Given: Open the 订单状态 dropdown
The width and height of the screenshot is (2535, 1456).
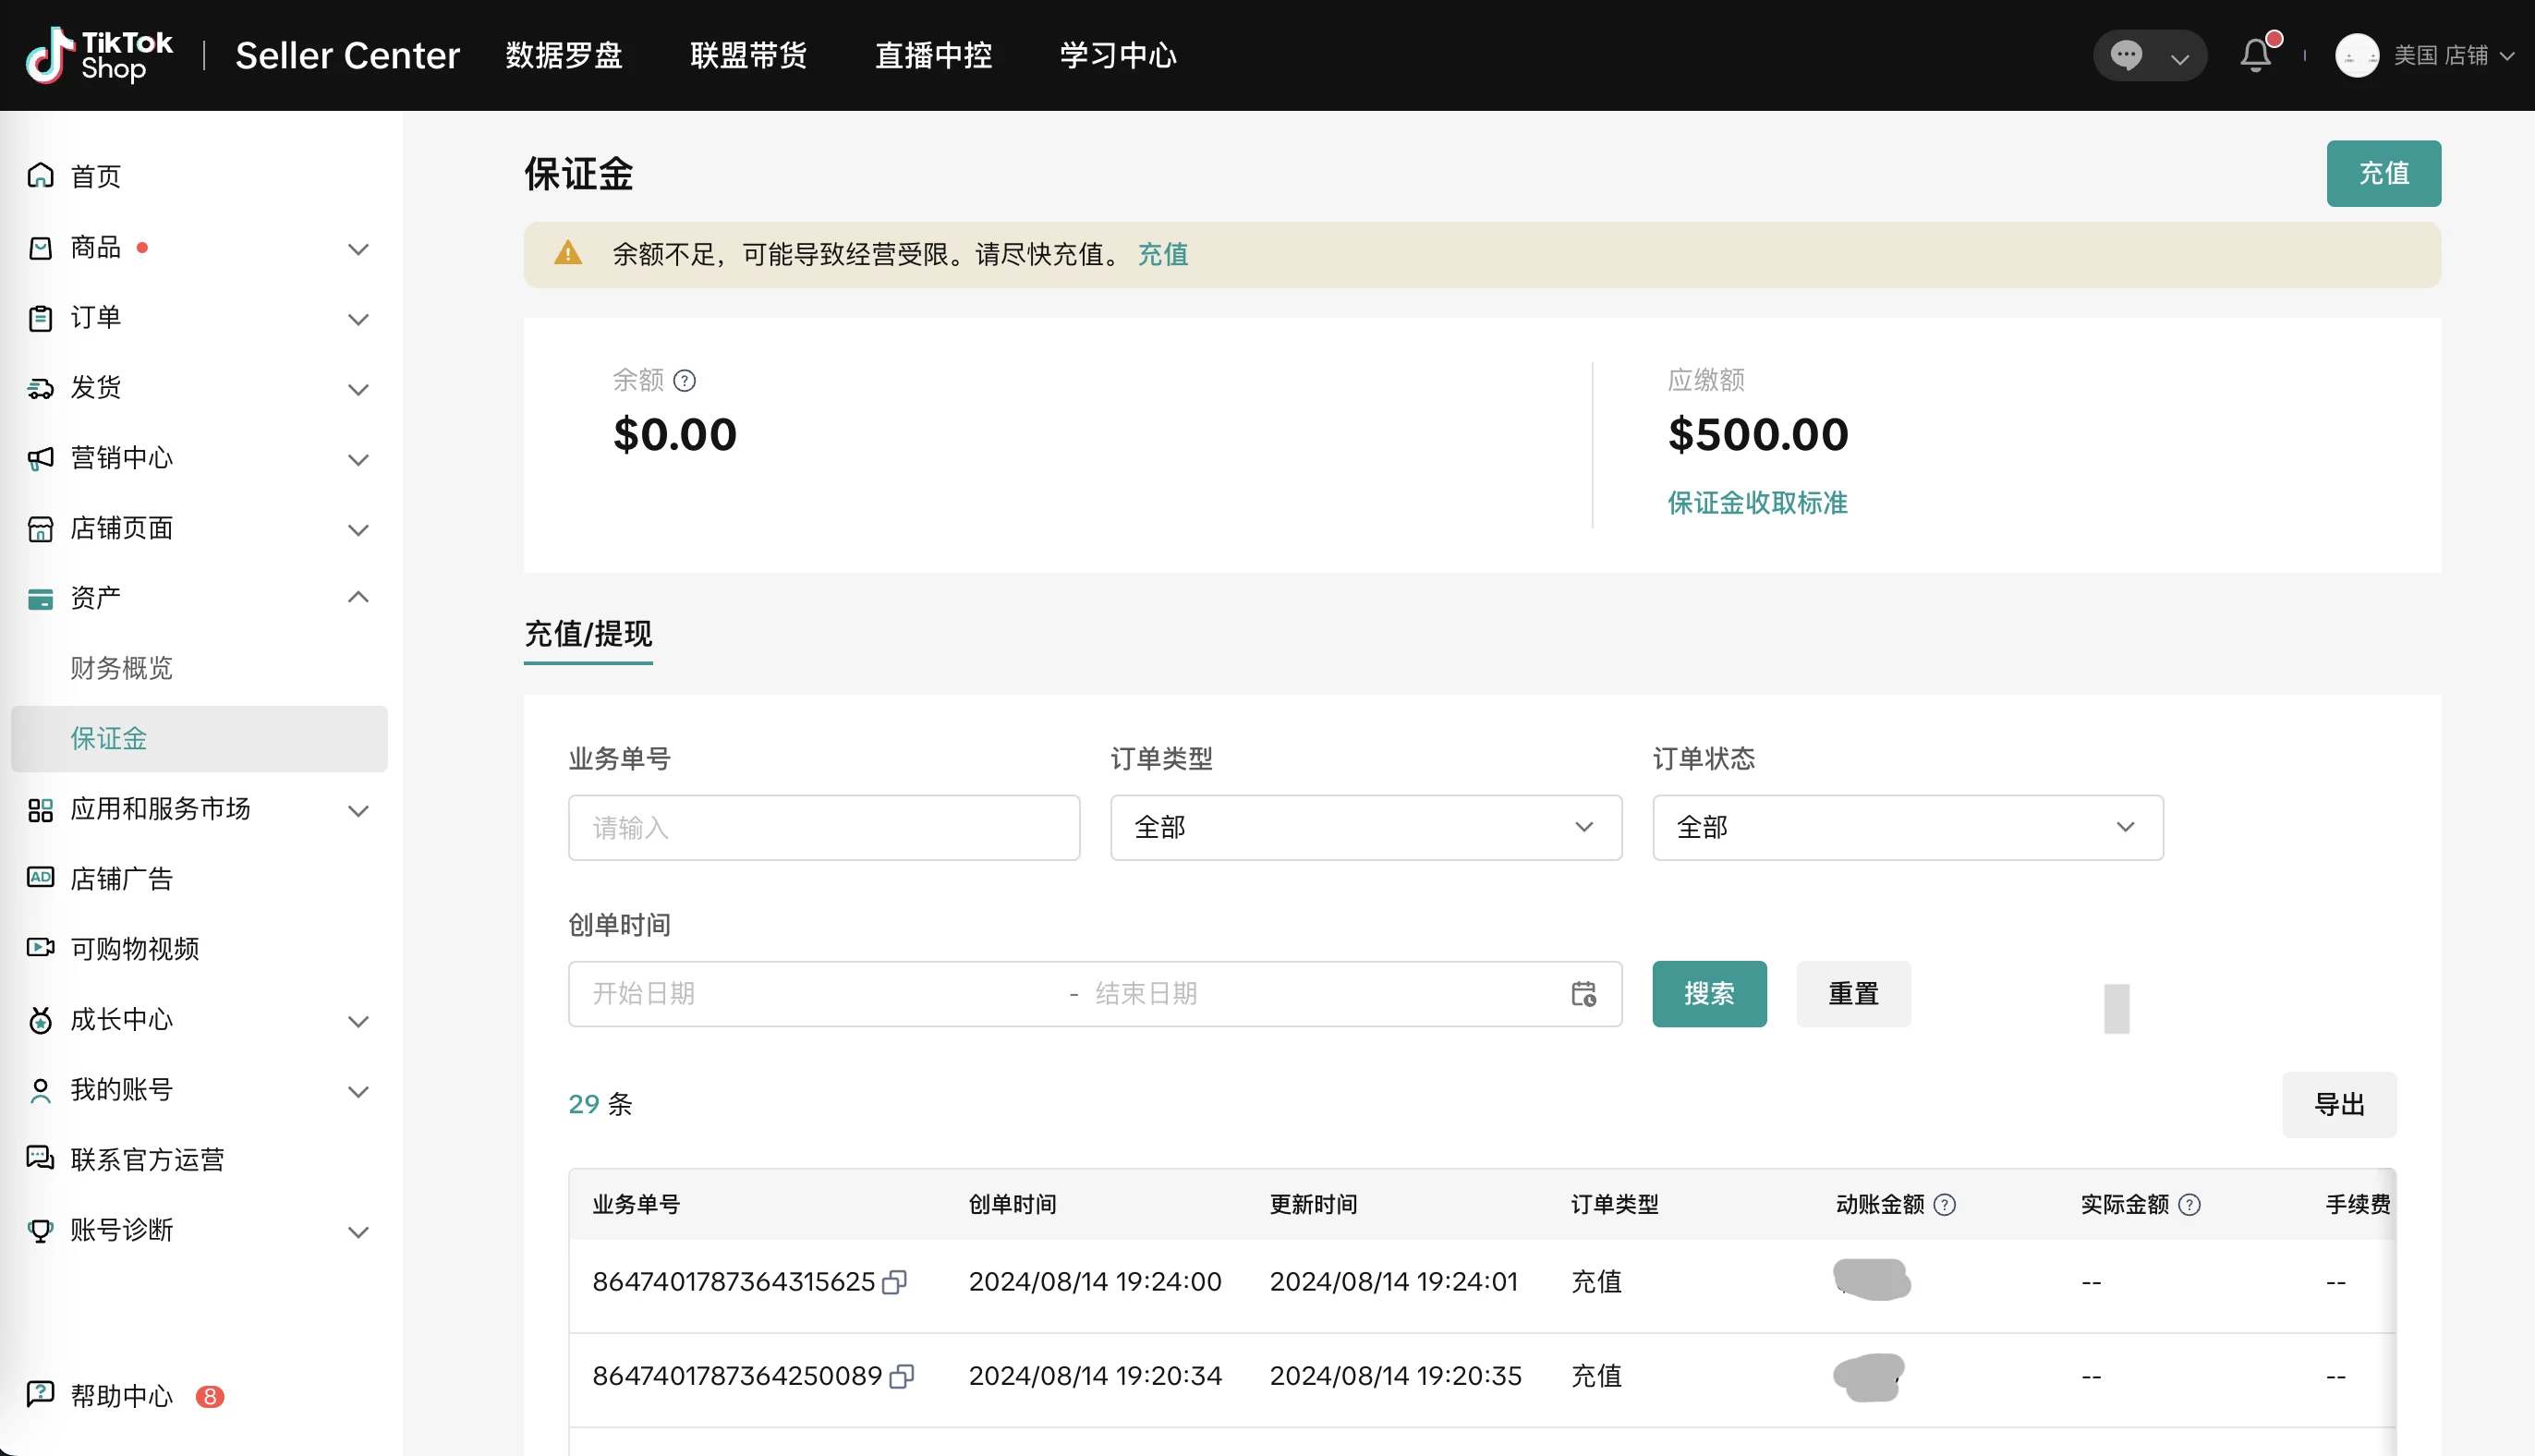Looking at the screenshot, I should pos(1906,827).
